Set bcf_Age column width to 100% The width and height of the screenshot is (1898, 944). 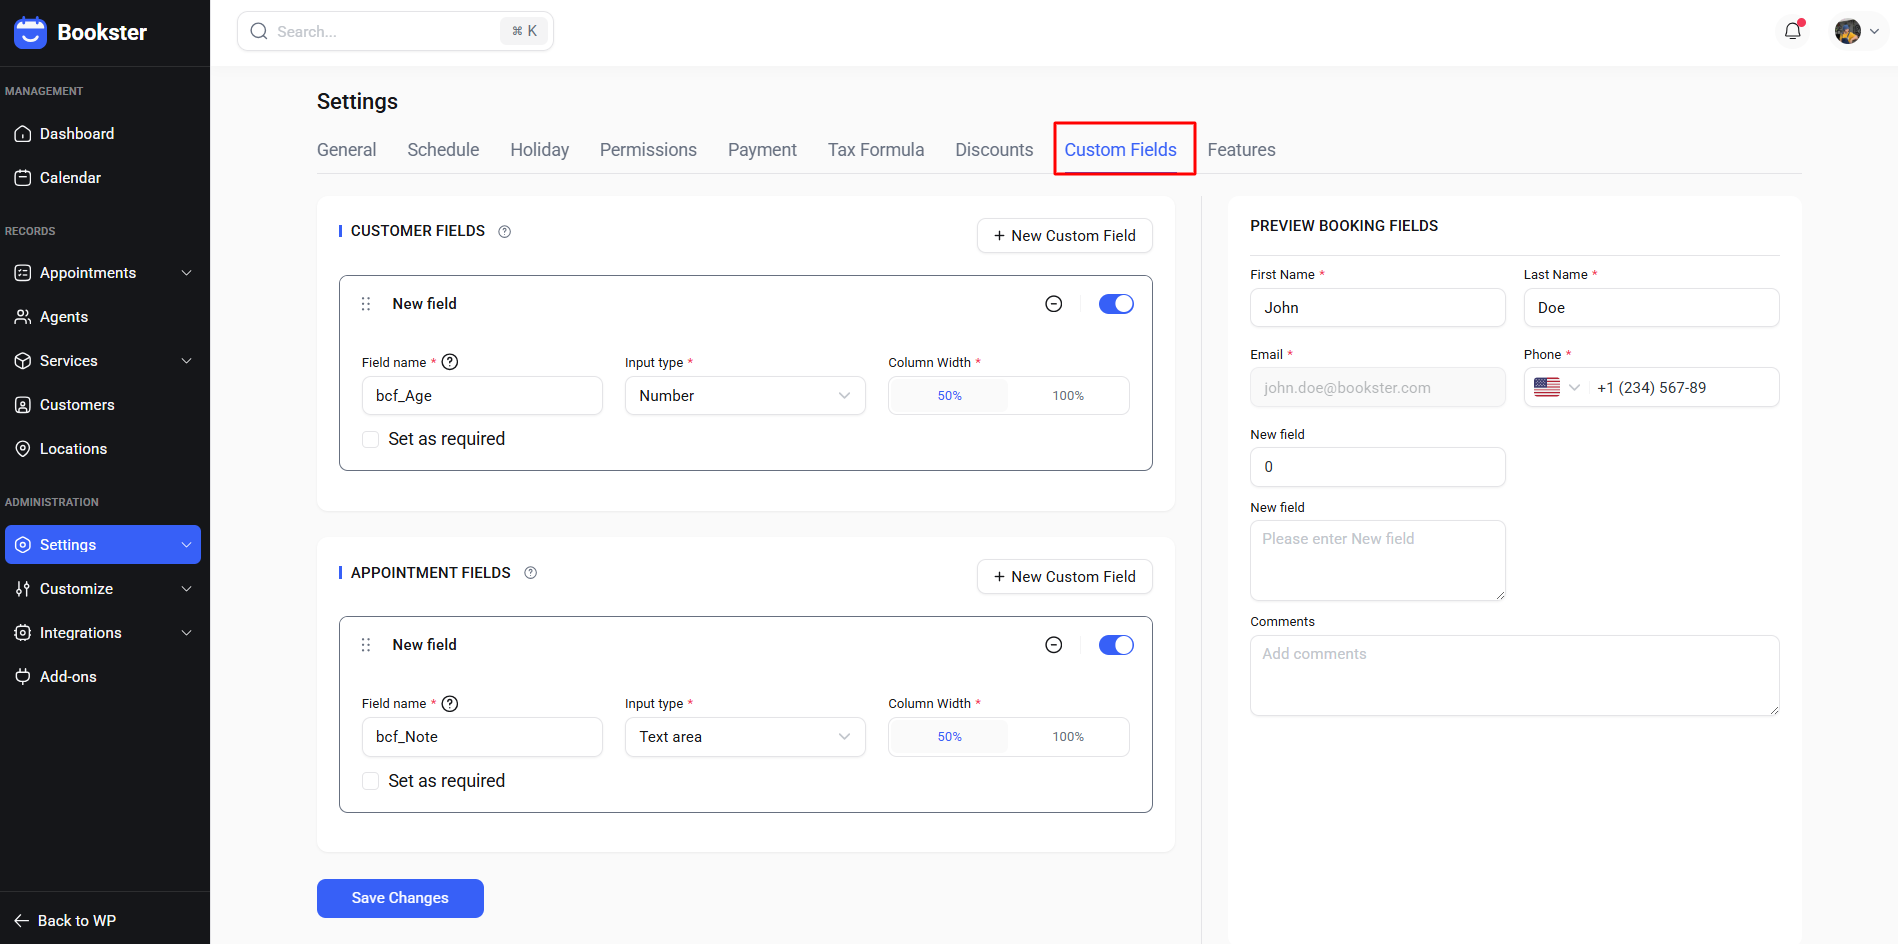tap(1067, 396)
